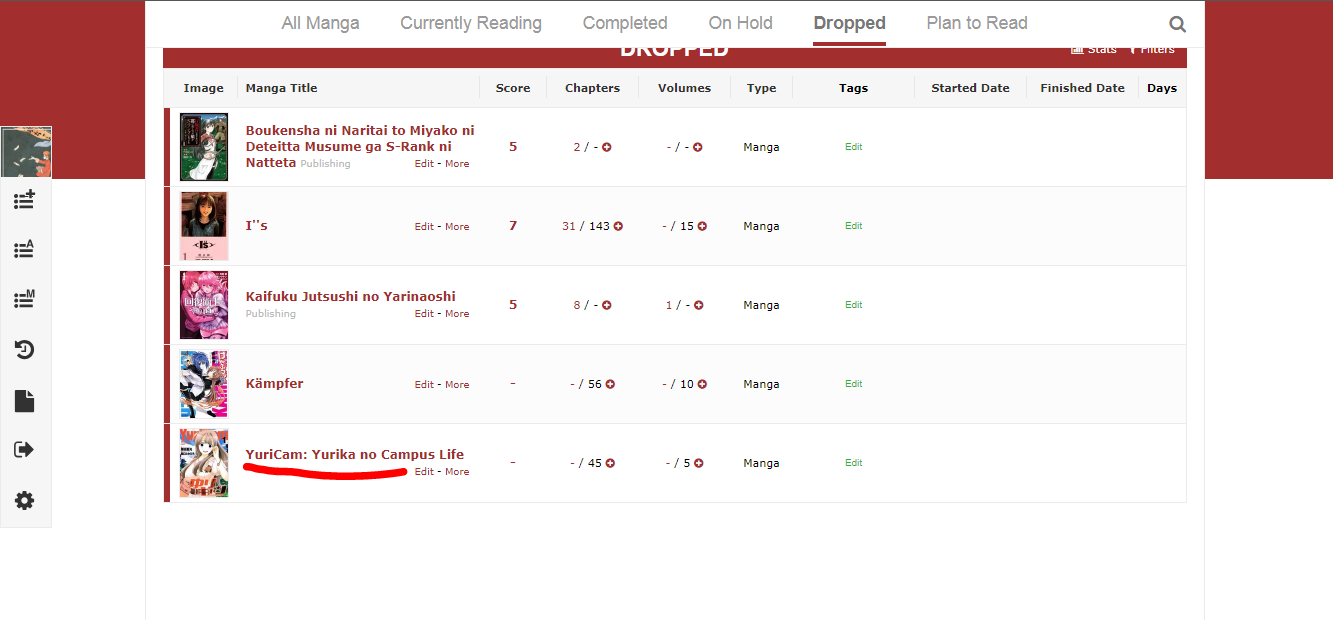Open Boukensha ni Naritai manga title link
Viewport: 1333px width, 620px height.
[x=360, y=146]
